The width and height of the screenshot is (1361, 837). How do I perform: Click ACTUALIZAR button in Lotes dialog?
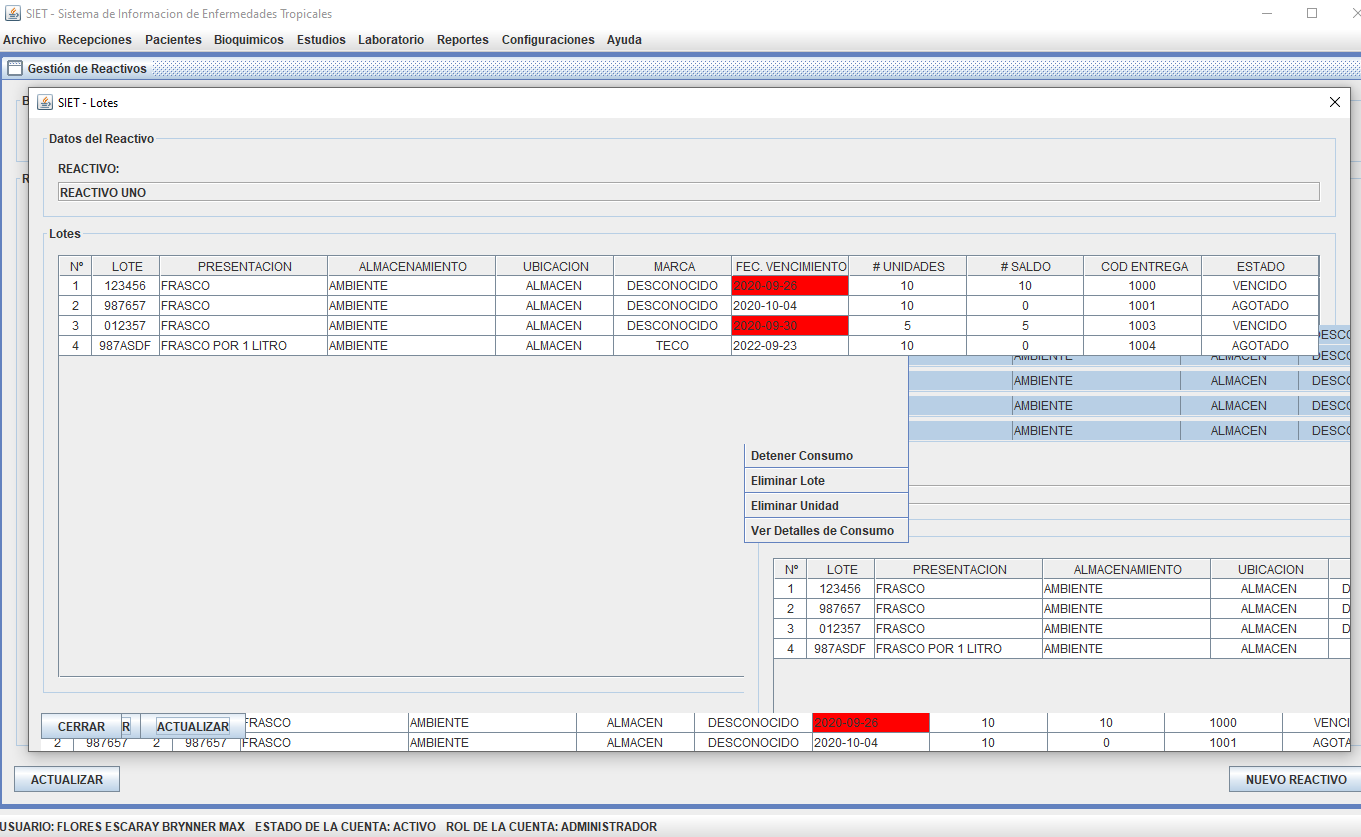tap(193, 727)
